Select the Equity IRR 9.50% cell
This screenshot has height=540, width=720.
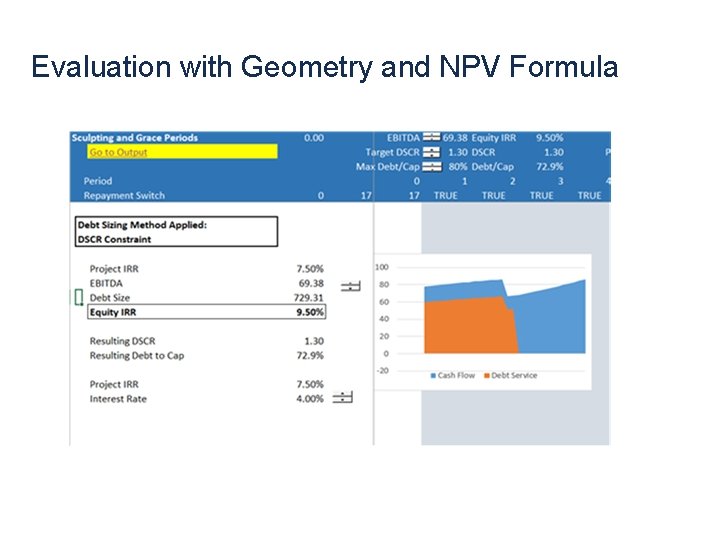pos(207,312)
